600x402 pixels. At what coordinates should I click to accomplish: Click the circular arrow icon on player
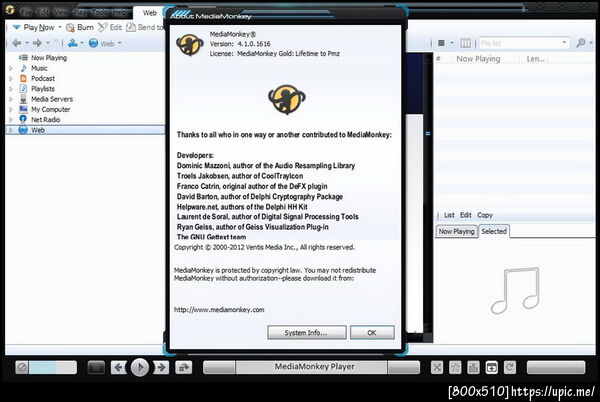coord(510,368)
